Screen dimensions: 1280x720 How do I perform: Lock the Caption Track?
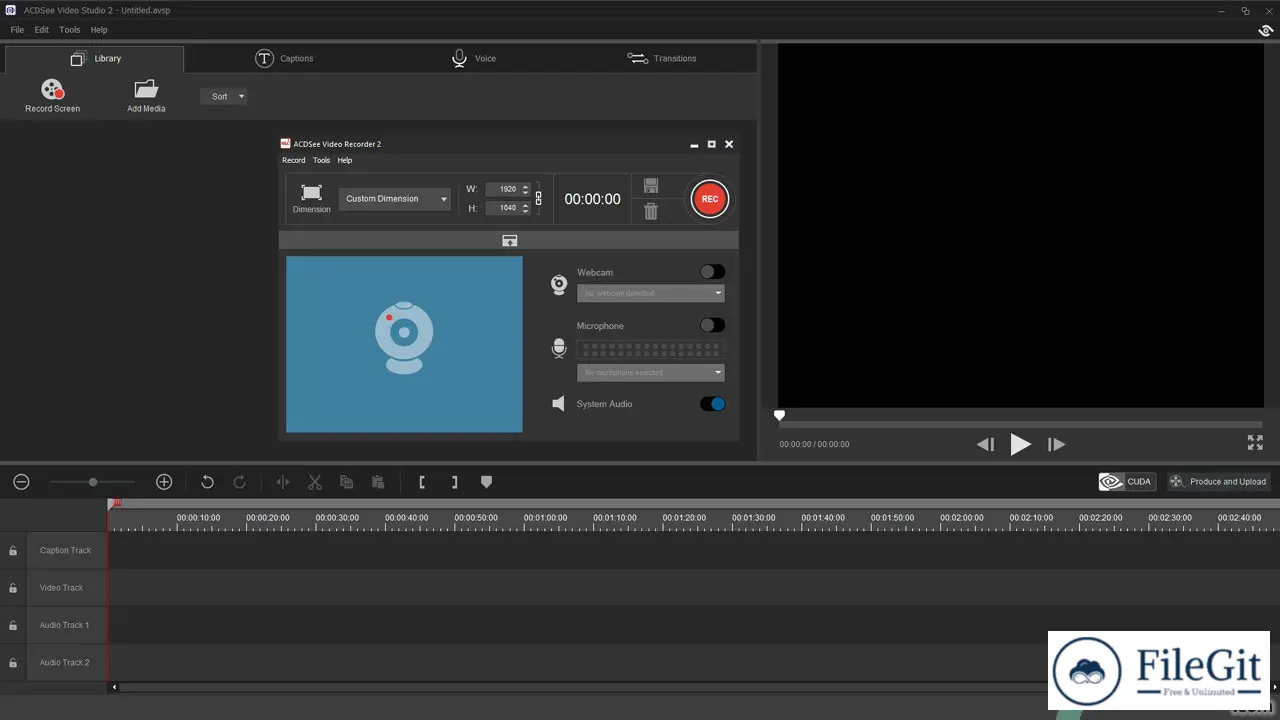click(x=13, y=551)
